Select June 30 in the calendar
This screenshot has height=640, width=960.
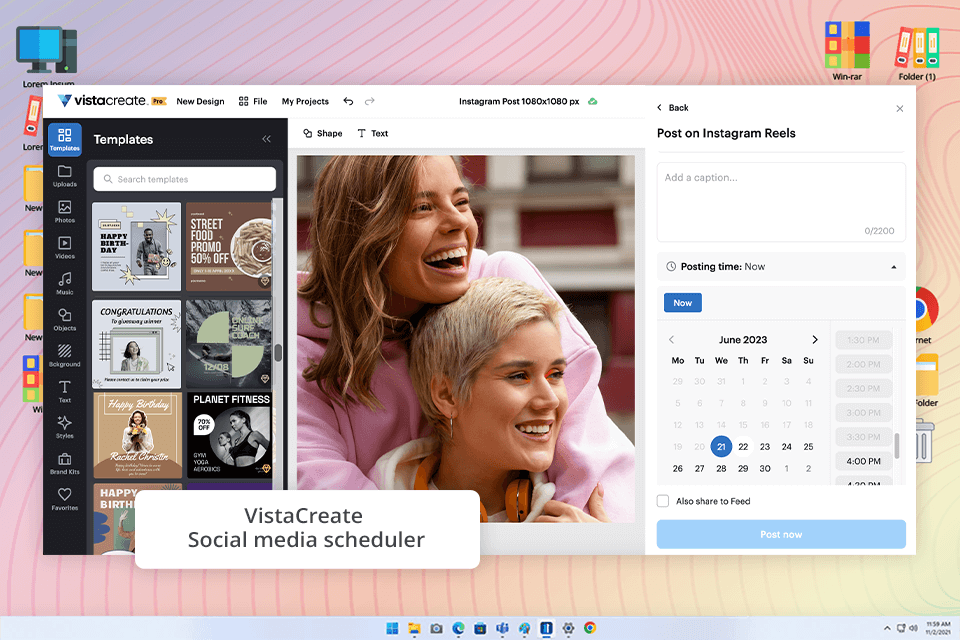coord(765,468)
